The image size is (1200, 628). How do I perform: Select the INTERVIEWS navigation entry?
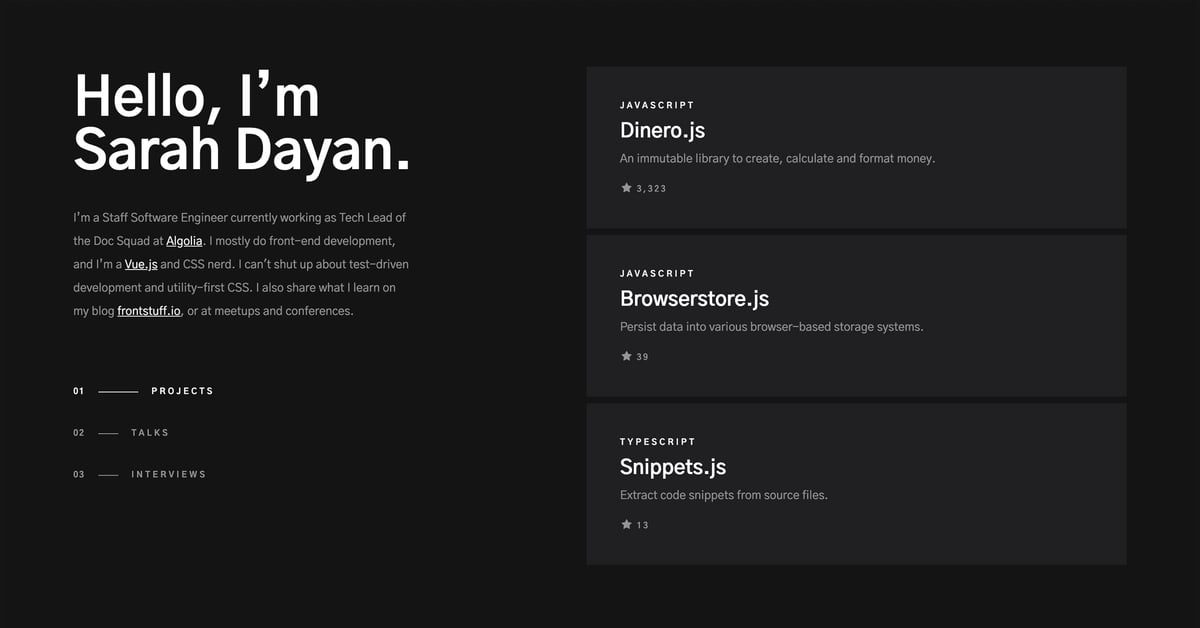pyautogui.click(x=168, y=474)
